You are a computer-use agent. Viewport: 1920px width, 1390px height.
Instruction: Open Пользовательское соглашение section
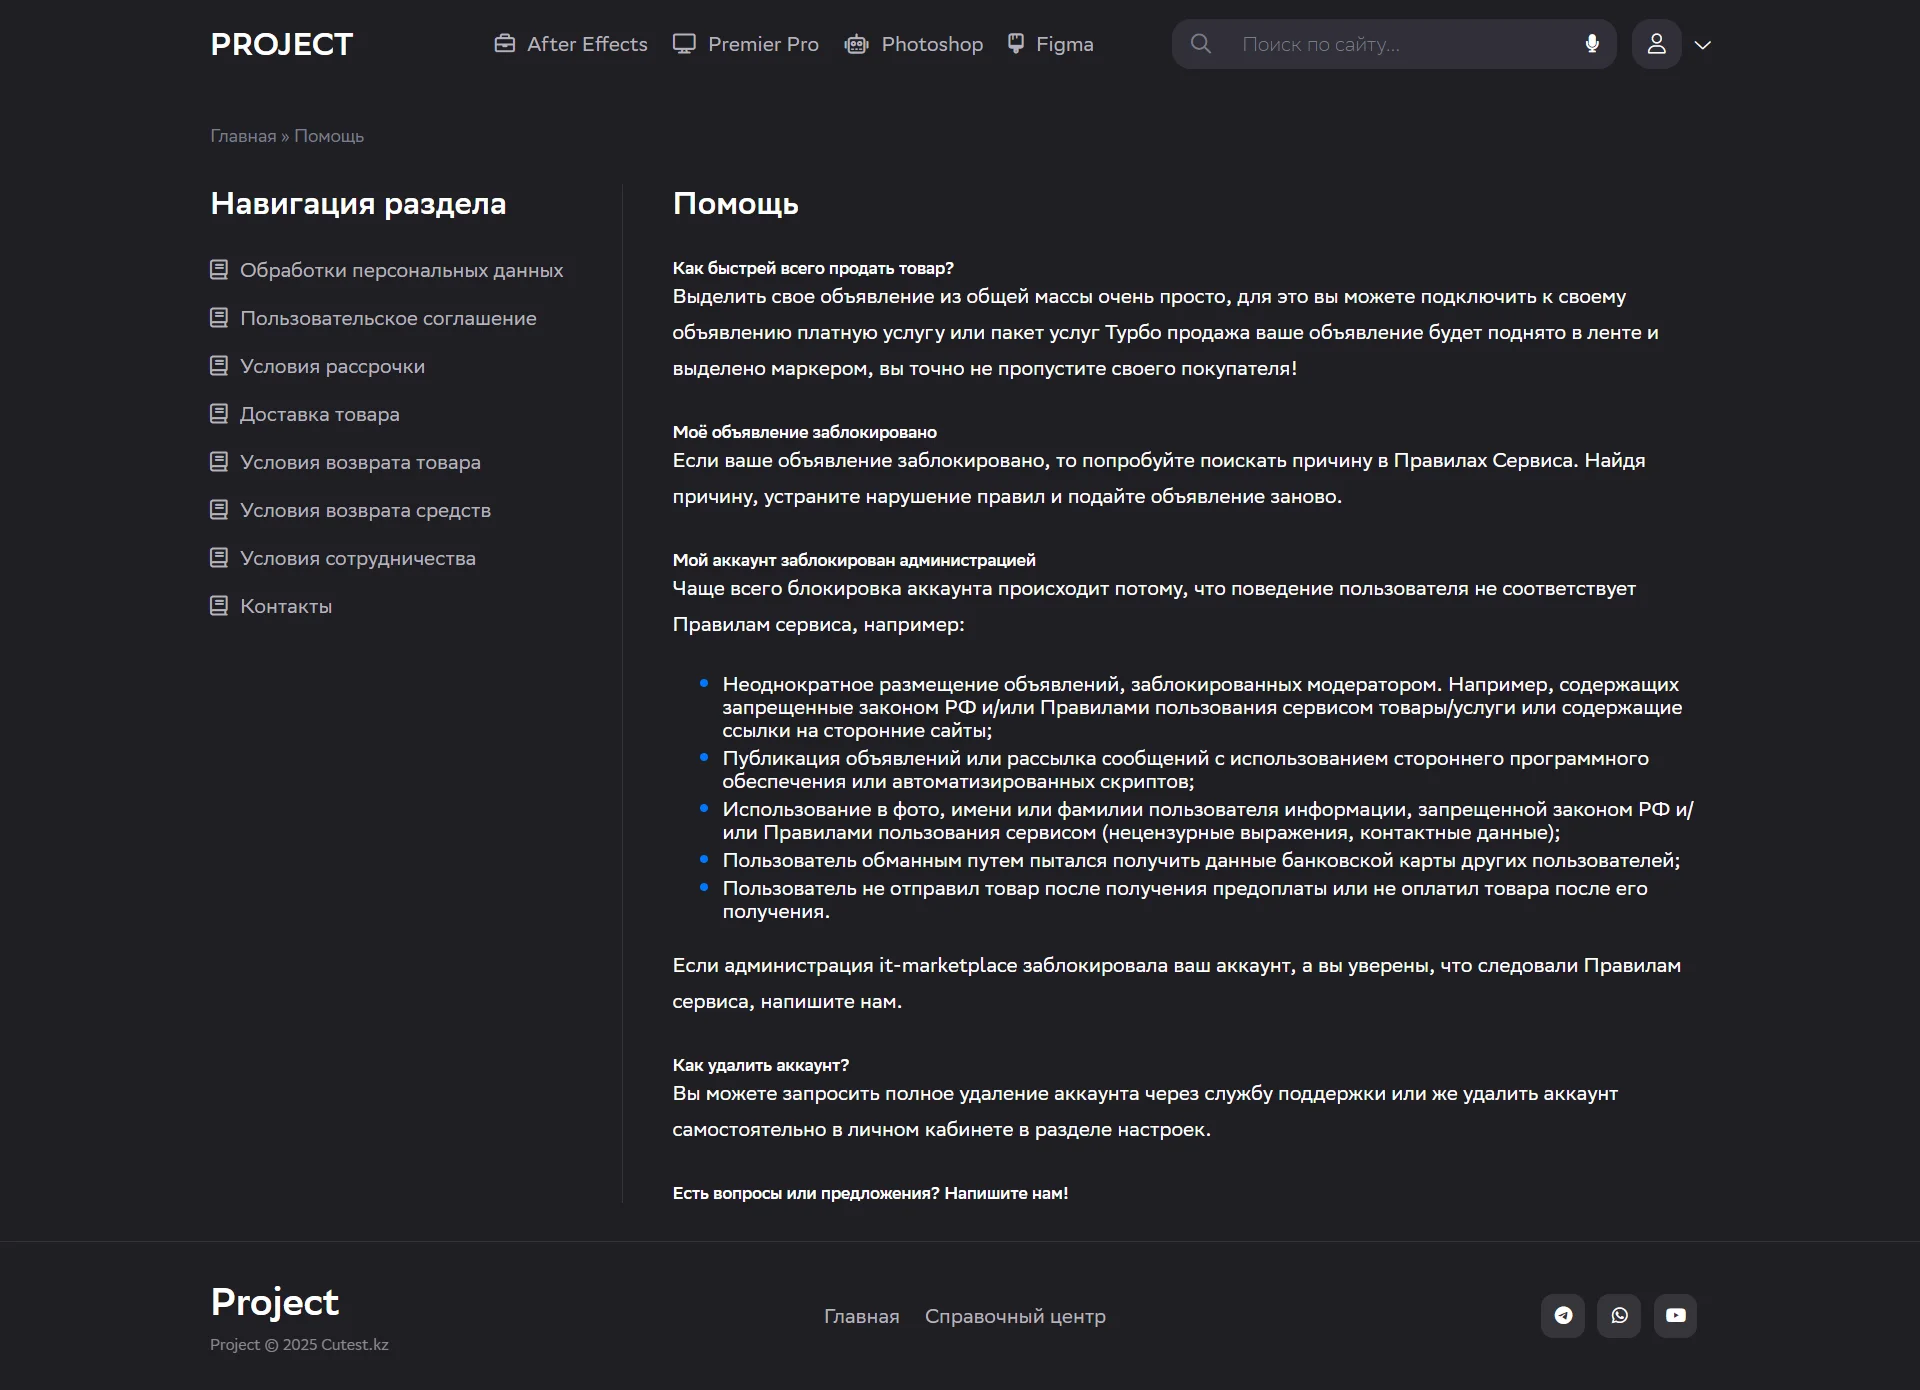click(388, 318)
